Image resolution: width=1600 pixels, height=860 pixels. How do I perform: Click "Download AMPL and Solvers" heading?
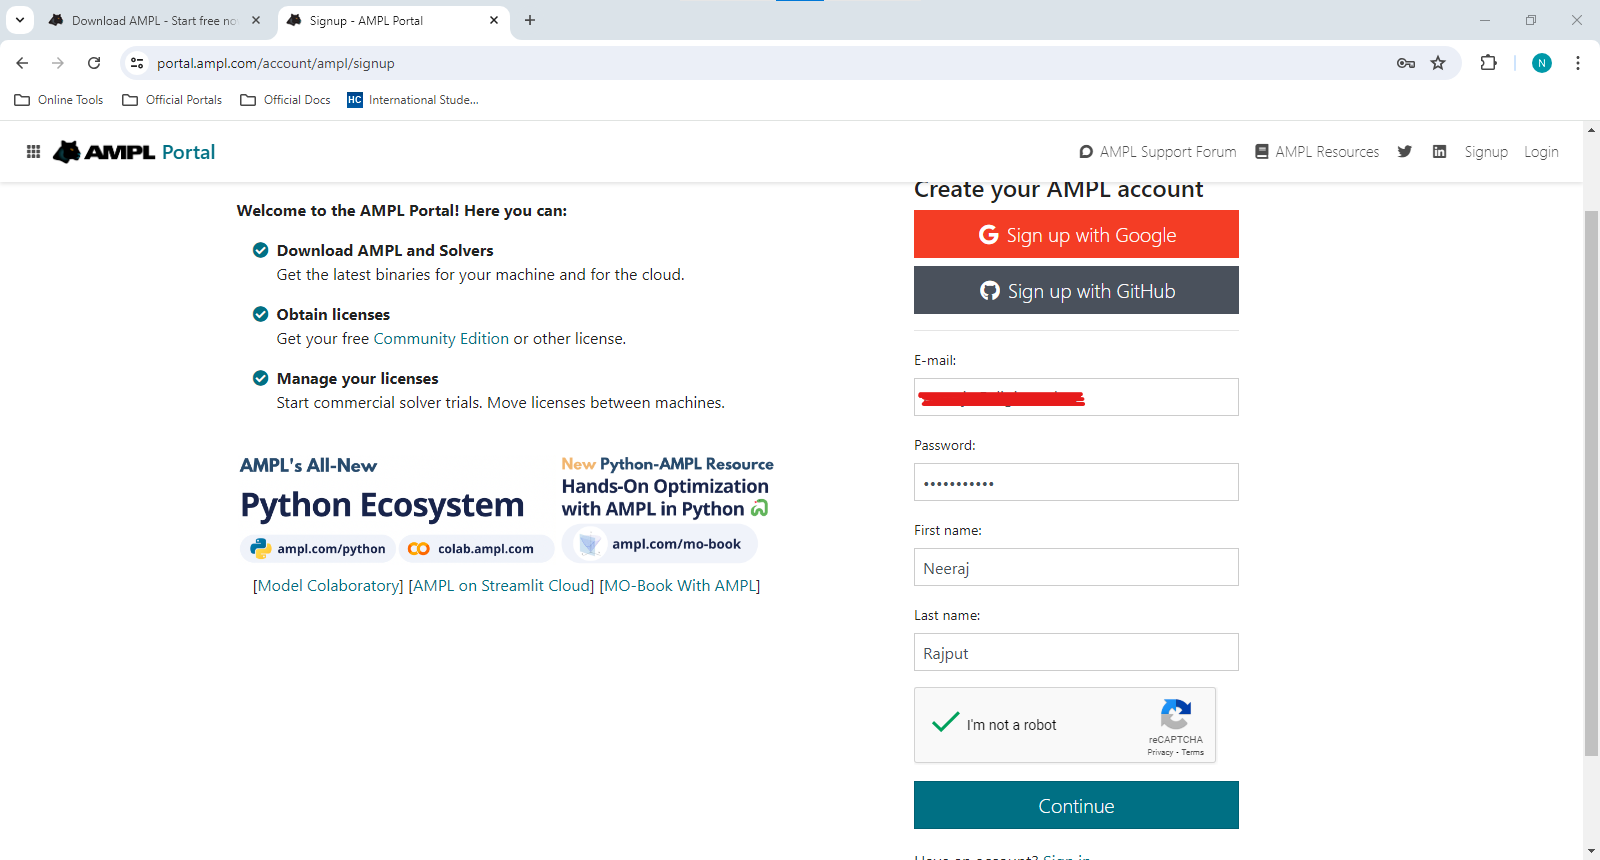[x=385, y=251]
